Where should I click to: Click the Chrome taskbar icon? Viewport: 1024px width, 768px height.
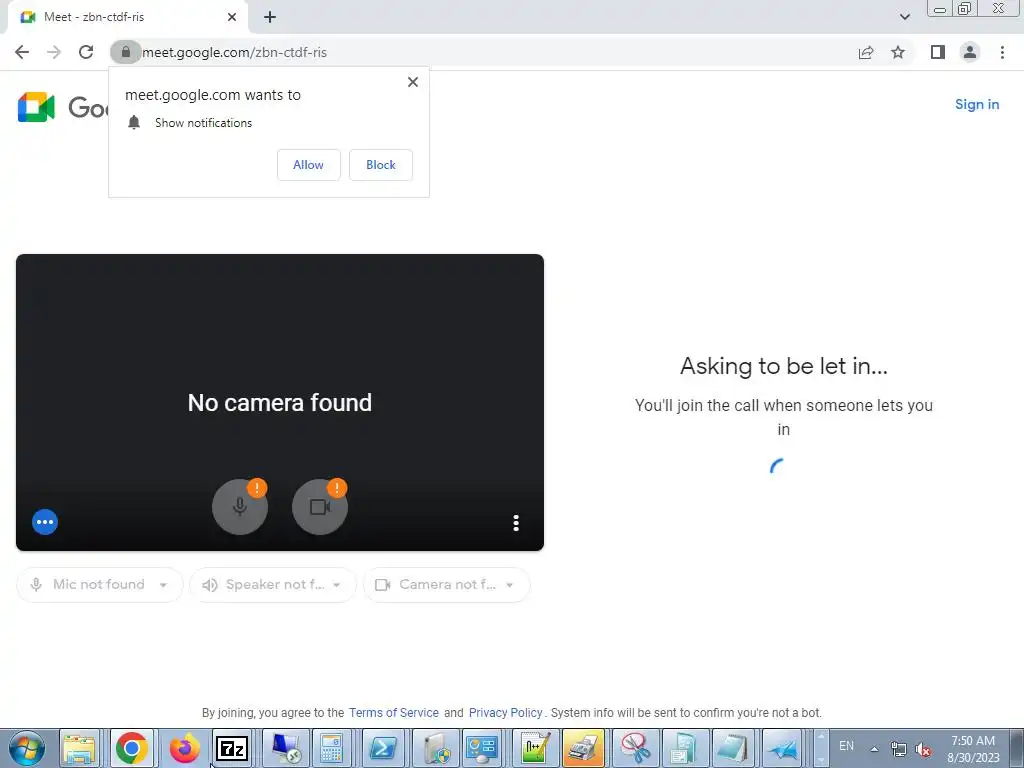tap(132, 748)
